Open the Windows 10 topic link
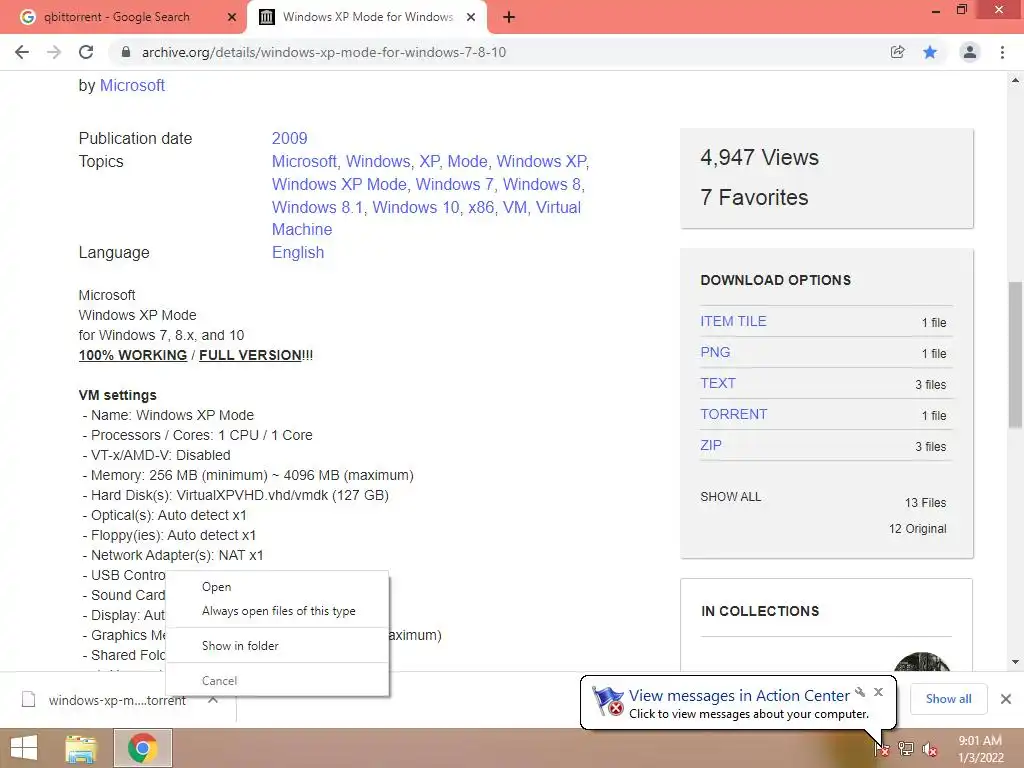 point(416,207)
